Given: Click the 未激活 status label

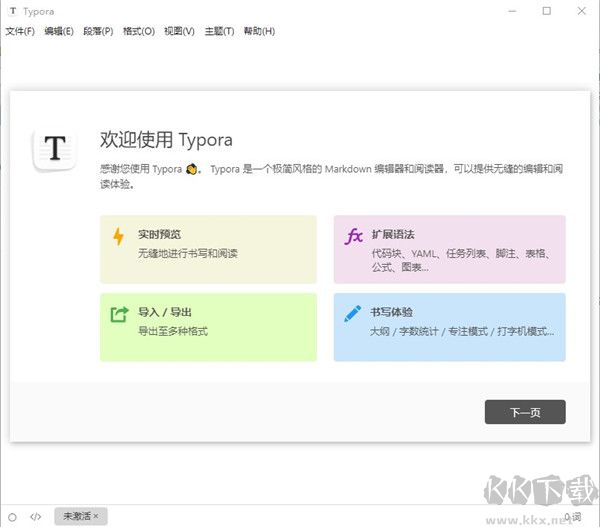Looking at the screenshot, I should pos(76,516).
